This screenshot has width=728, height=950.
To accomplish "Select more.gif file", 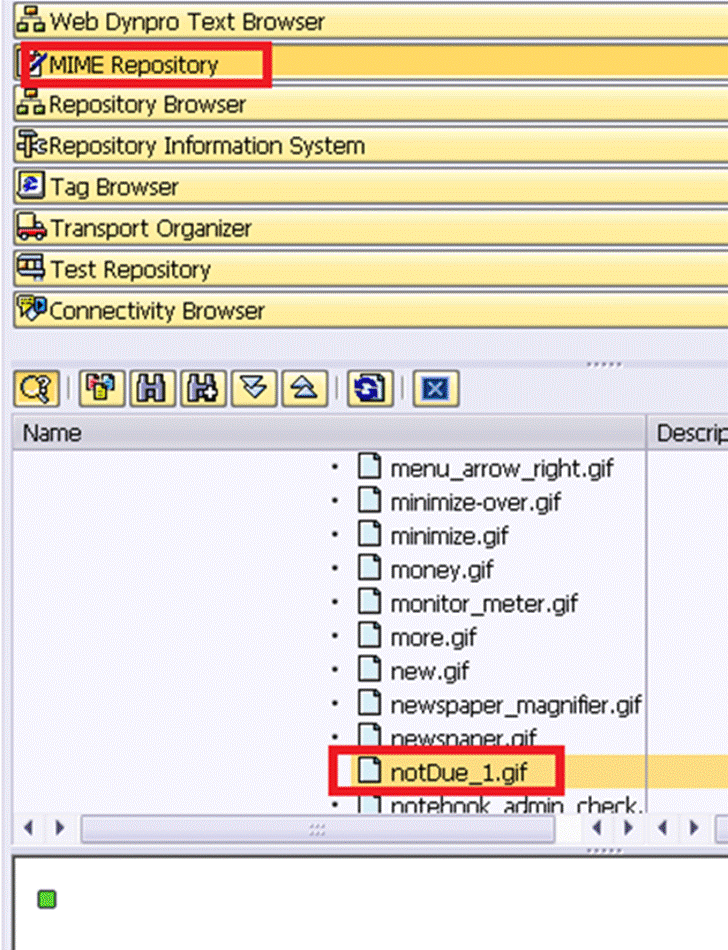I will pyautogui.click(x=433, y=638).
